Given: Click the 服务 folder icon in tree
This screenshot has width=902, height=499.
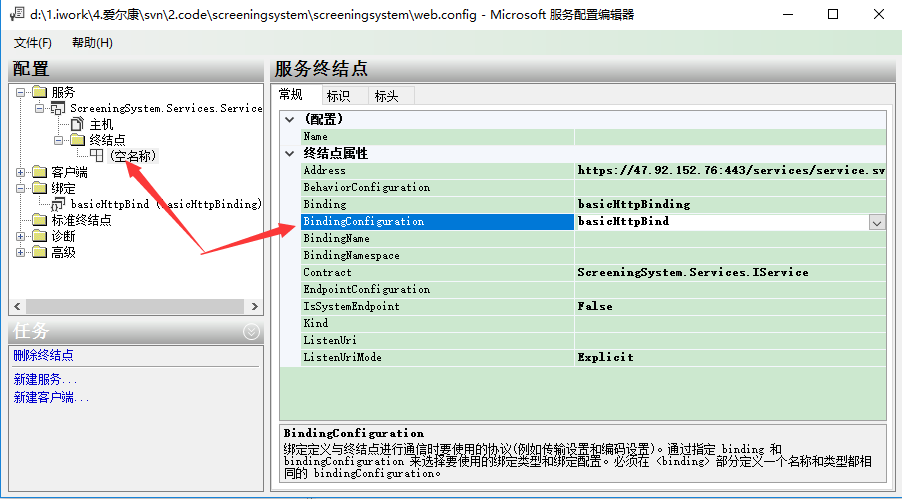Looking at the screenshot, I should tap(39, 92).
